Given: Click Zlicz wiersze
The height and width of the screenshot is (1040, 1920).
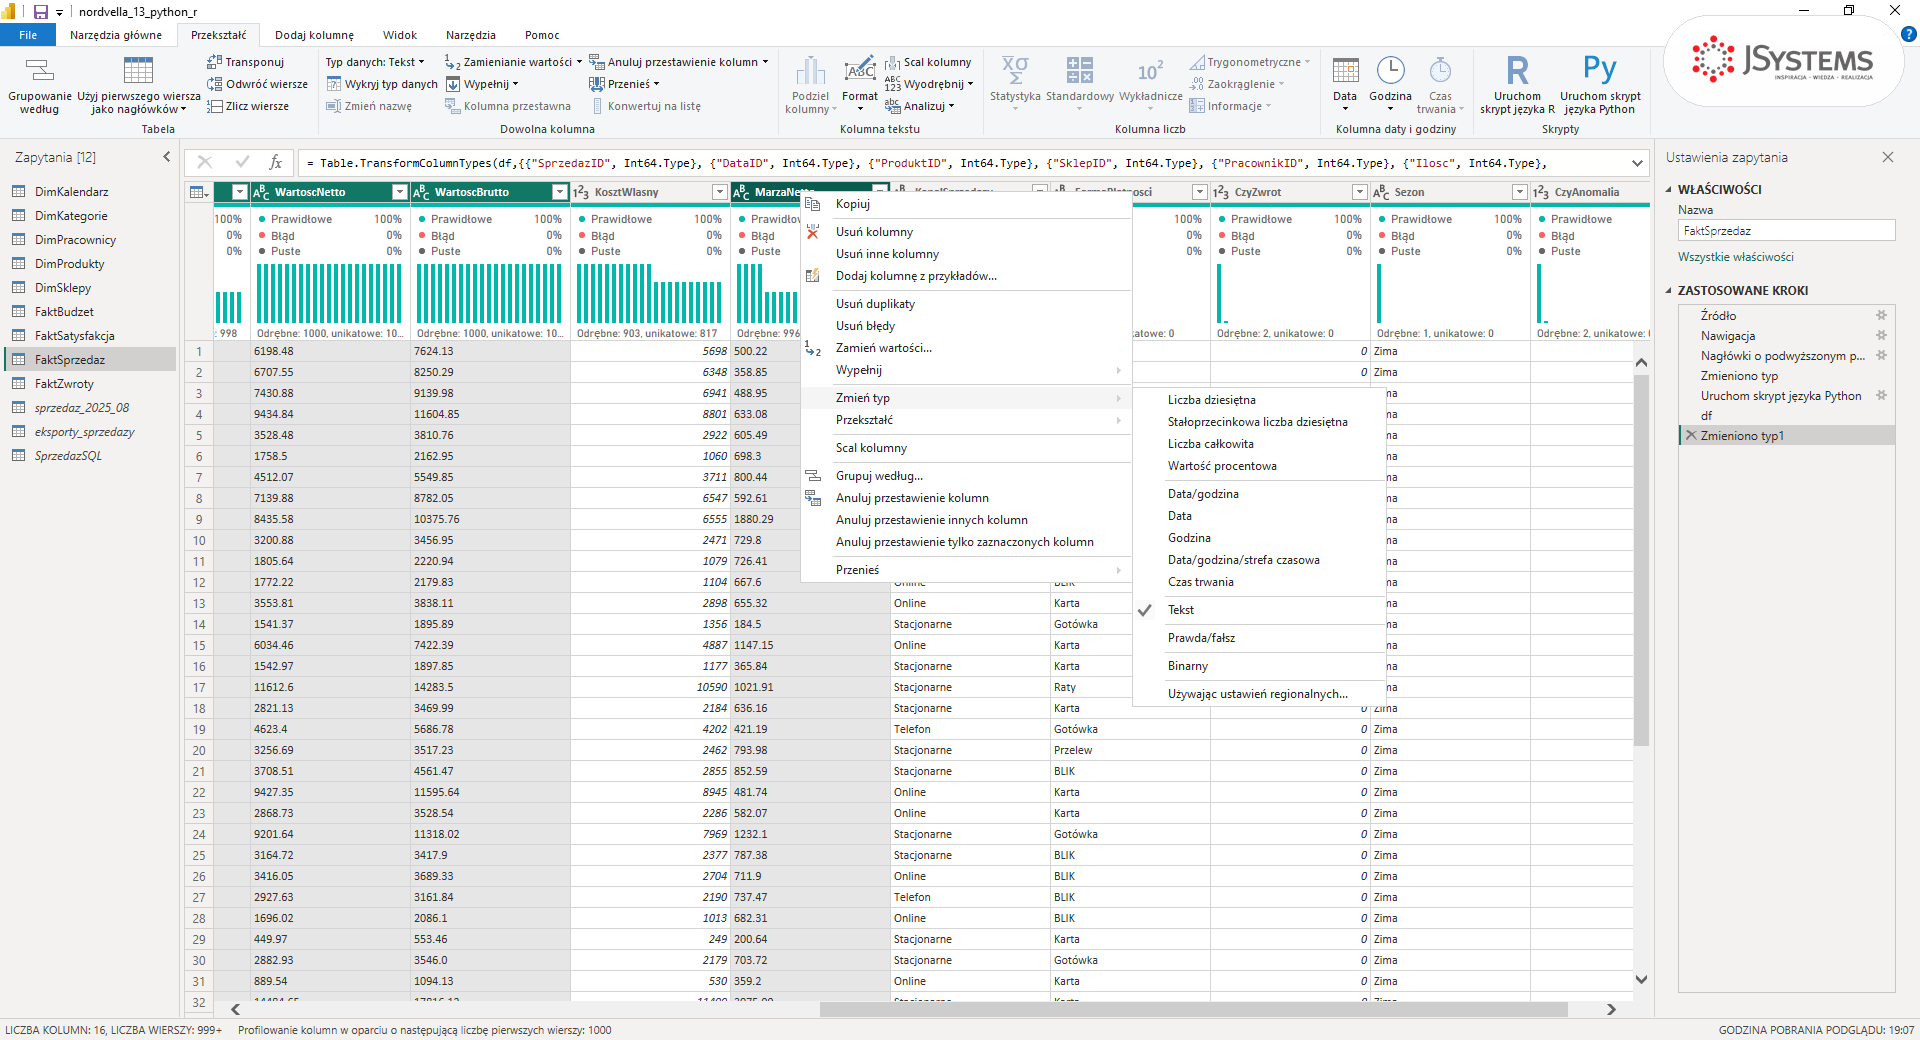Looking at the screenshot, I should click(248, 106).
